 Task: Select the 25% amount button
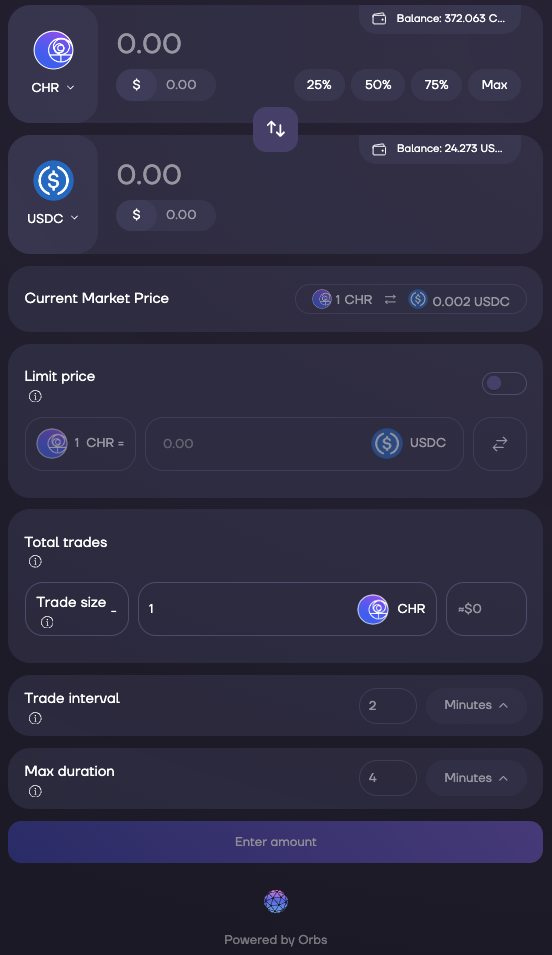(x=319, y=85)
